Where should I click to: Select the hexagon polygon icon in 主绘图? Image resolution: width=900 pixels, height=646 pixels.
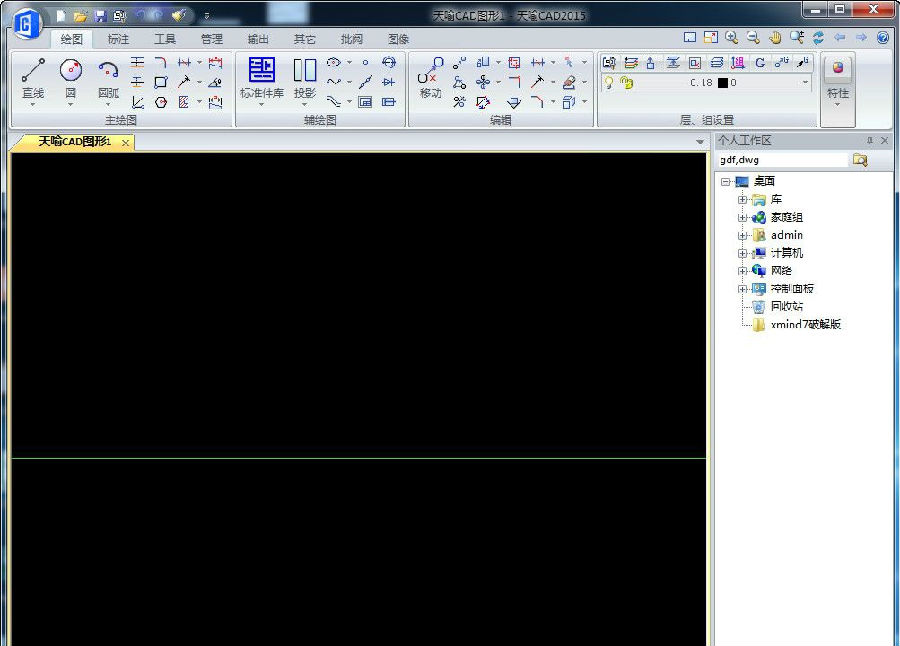(x=161, y=102)
